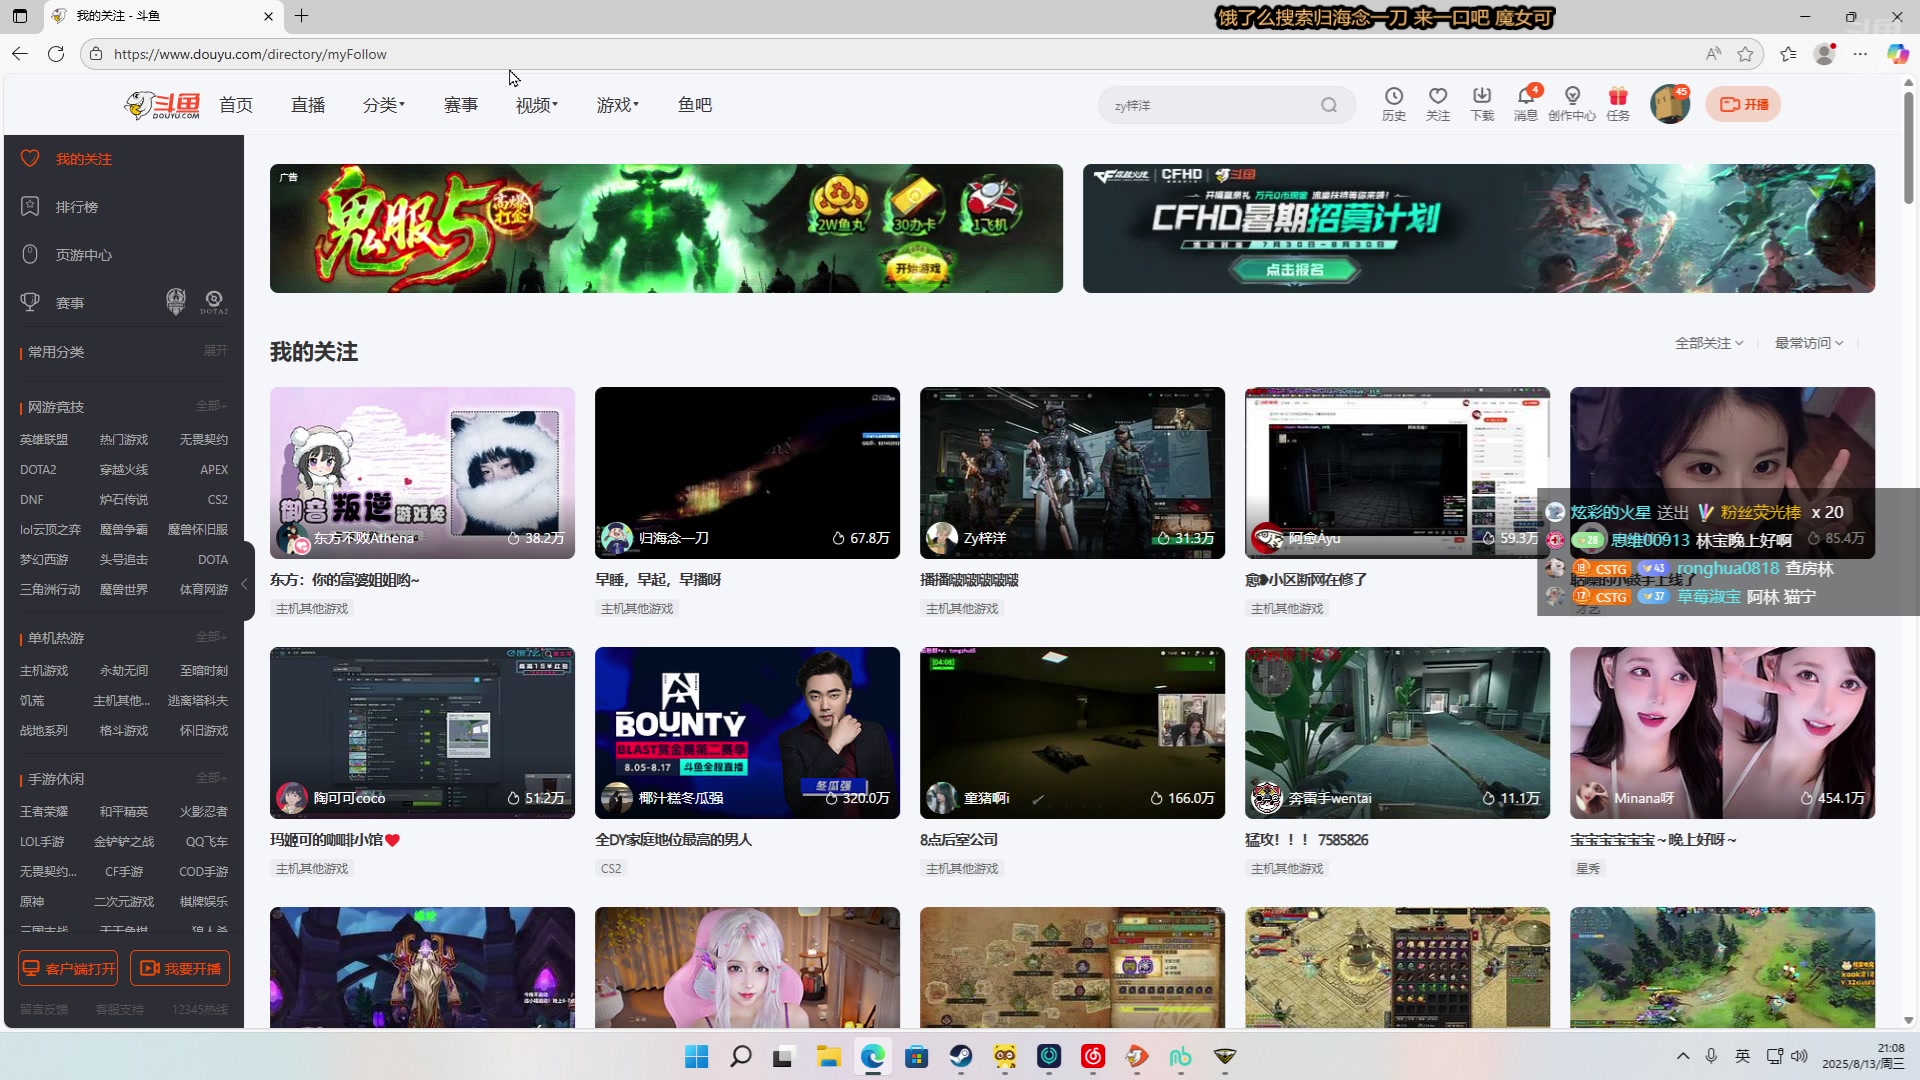Go to 直播 tab
Viewport: 1920px width, 1080px height.
pos(308,105)
